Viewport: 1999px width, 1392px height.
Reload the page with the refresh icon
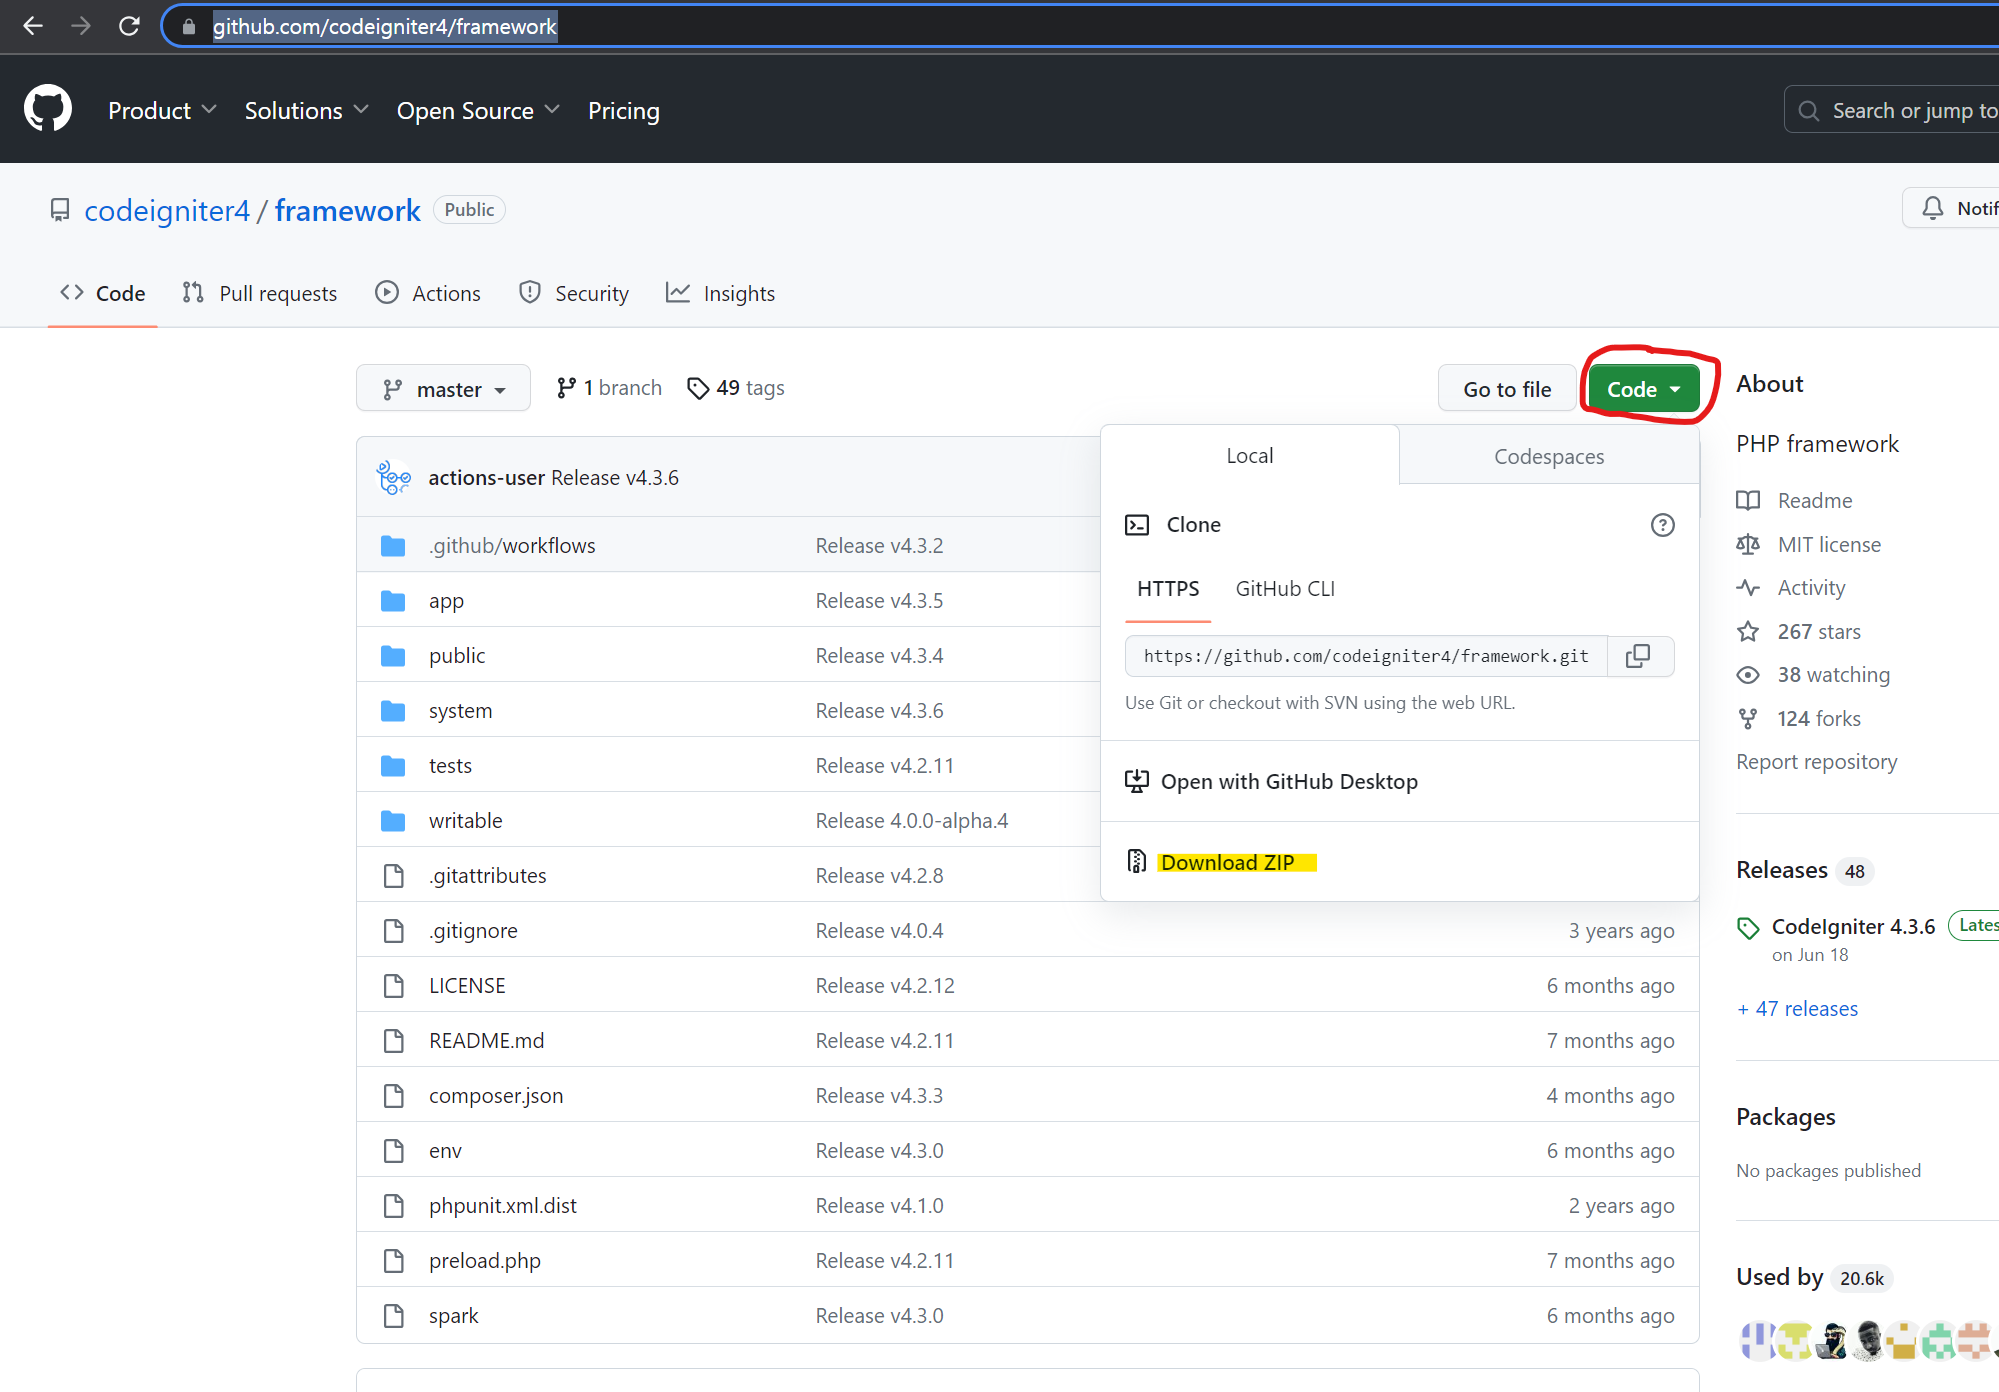click(129, 26)
